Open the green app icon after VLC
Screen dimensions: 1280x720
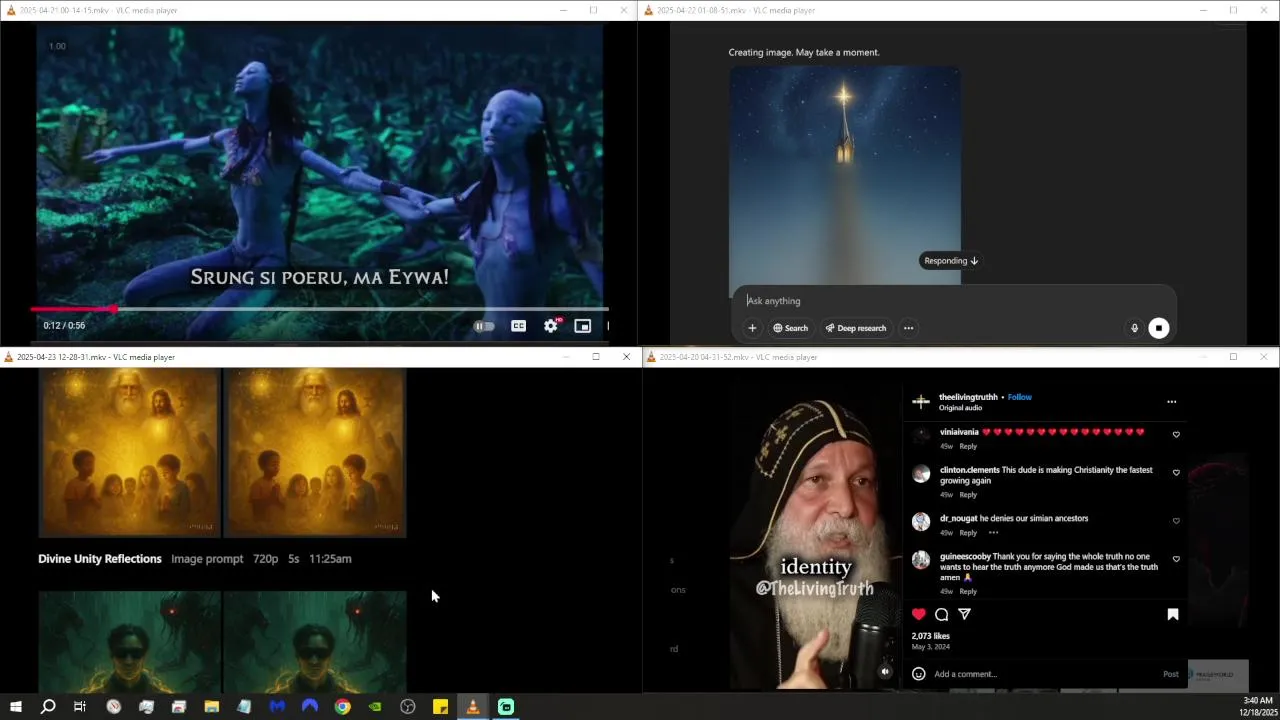(506, 707)
